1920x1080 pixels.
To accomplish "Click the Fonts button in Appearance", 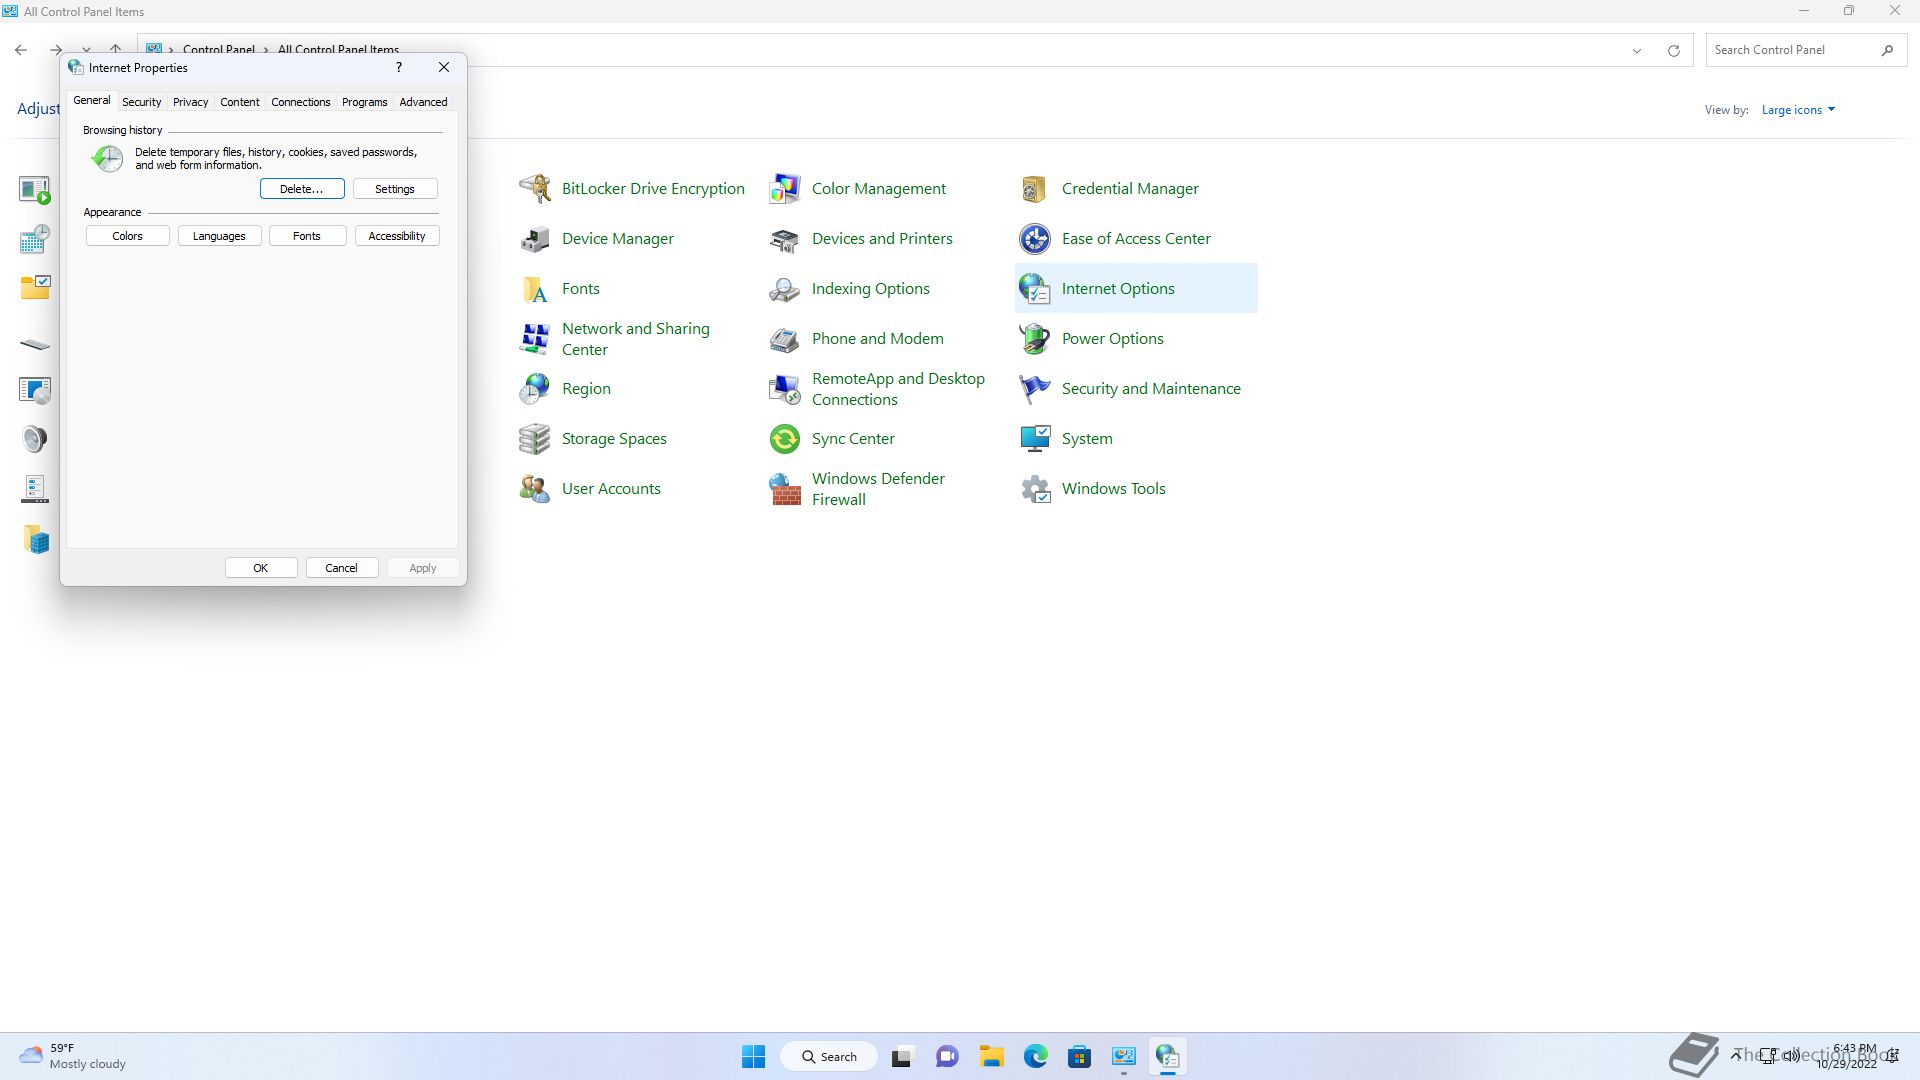I will (307, 236).
